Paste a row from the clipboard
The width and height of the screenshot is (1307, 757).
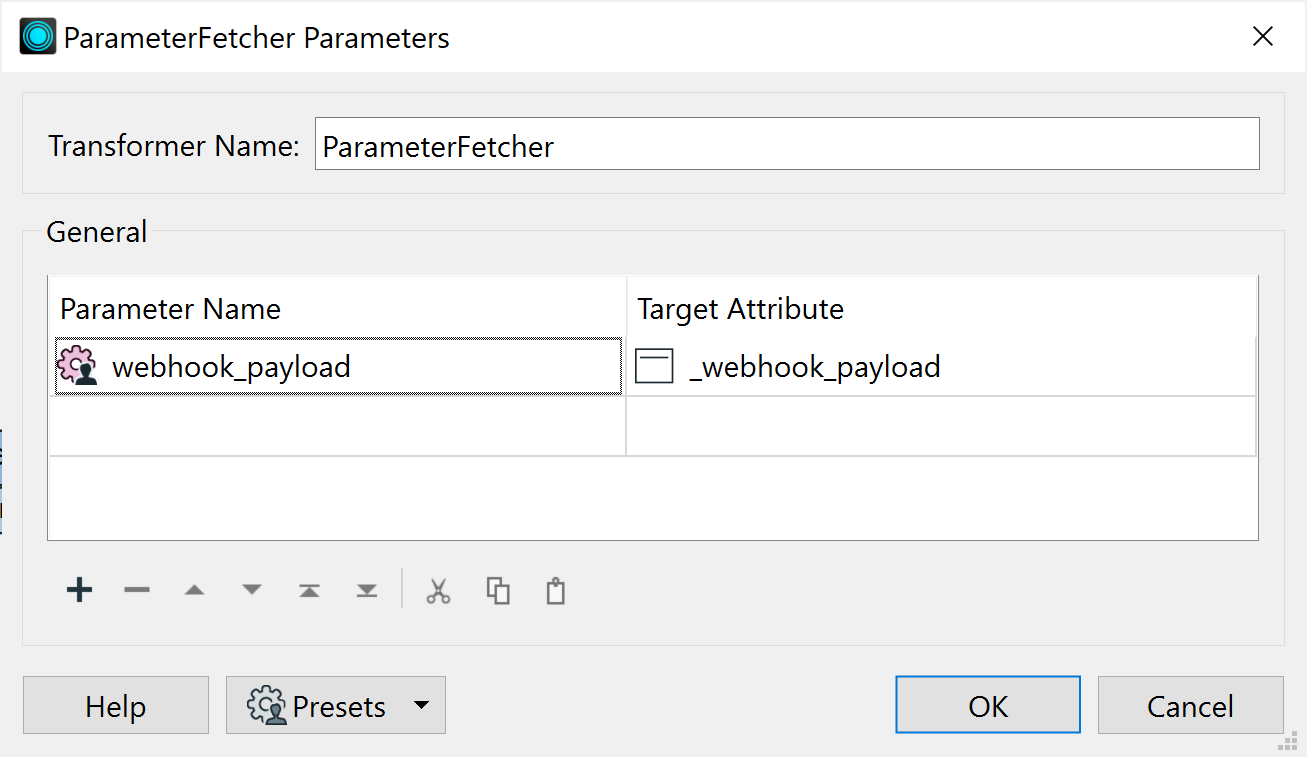(x=555, y=590)
